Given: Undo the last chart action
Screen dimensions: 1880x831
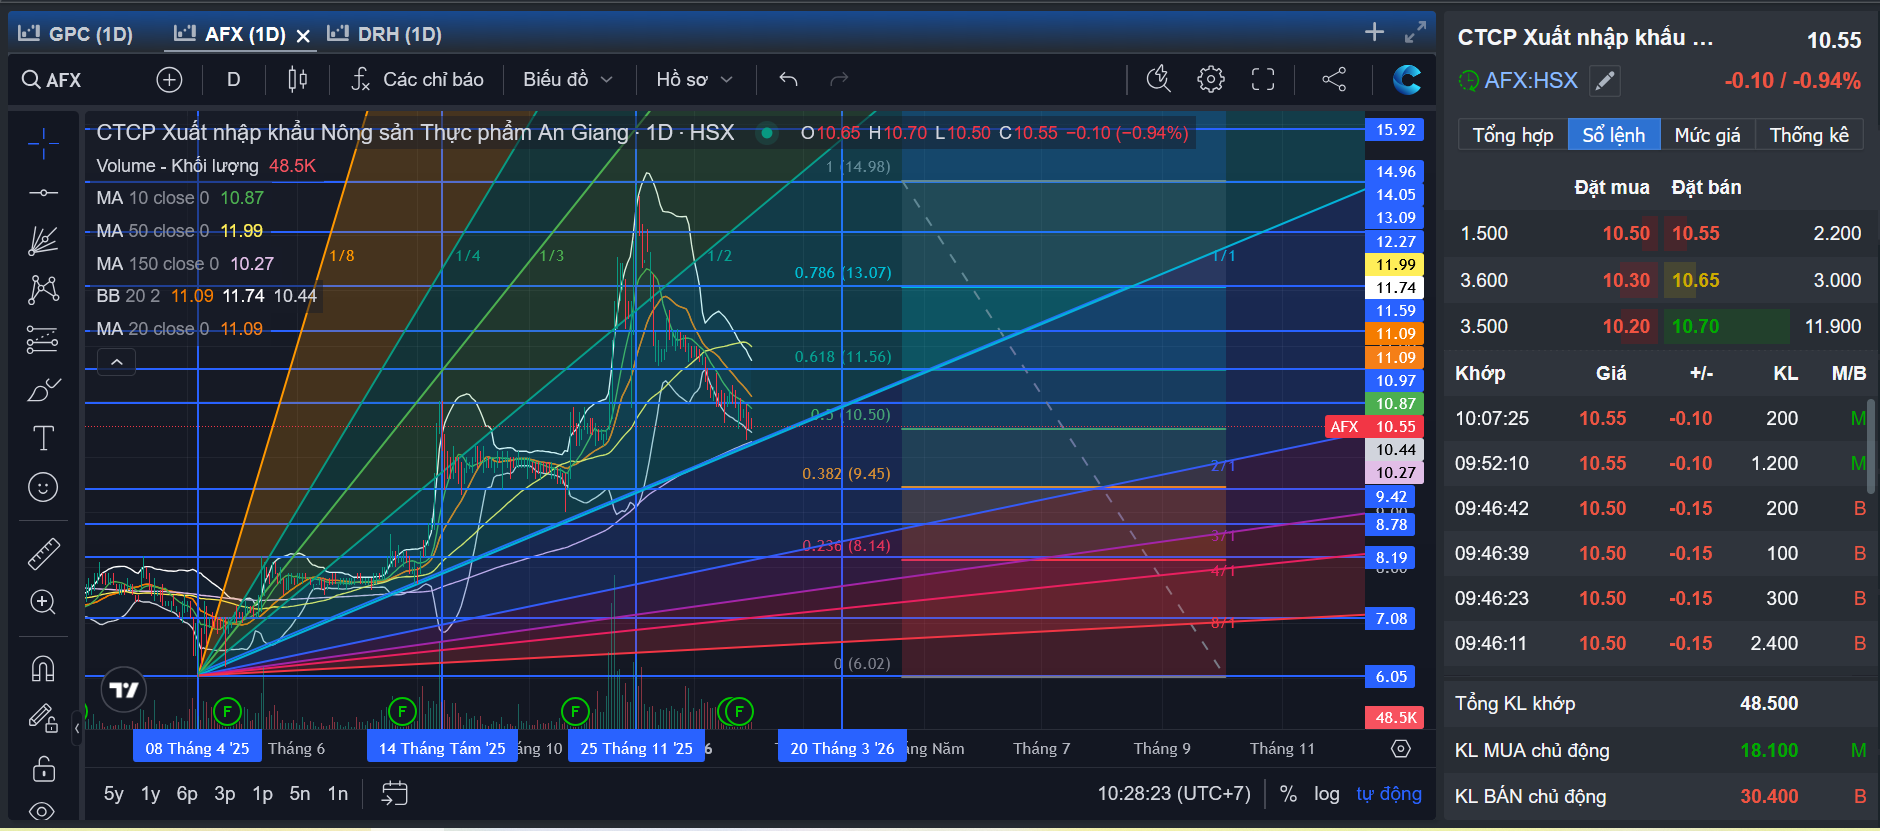Looking at the screenshot, I should pos(788,80).
